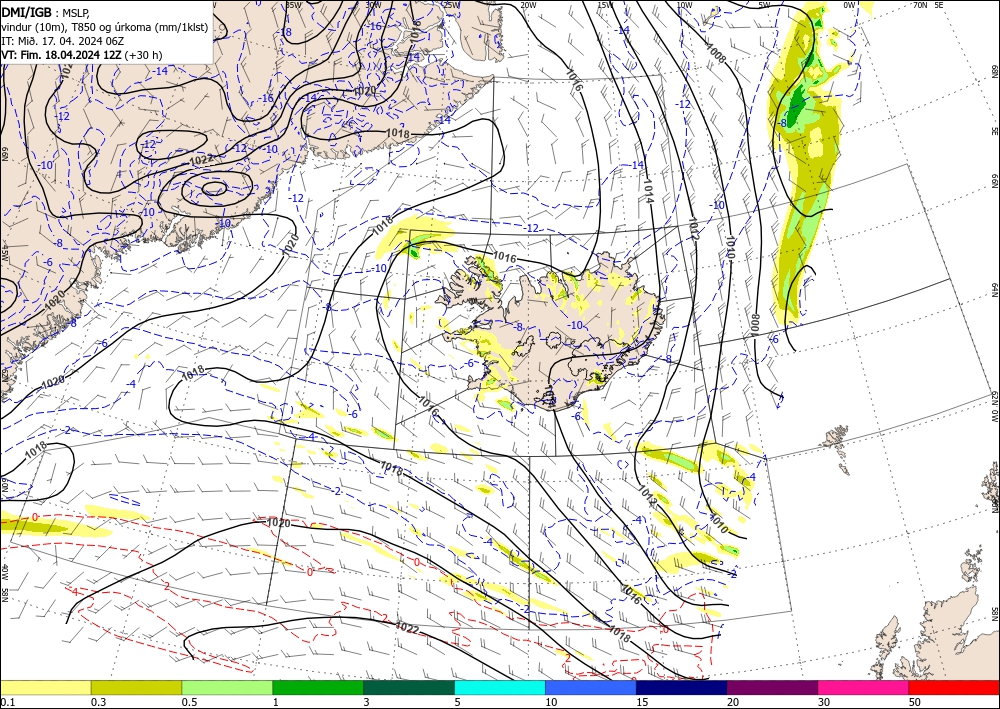Click the "20W" longitude label at top

click(528, 5)
